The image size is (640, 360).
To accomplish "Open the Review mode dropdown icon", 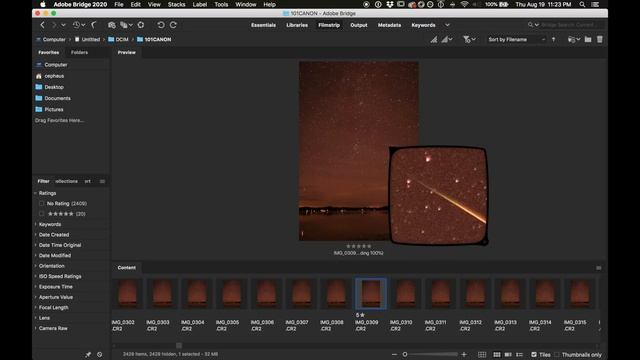I will pos(127,25).
